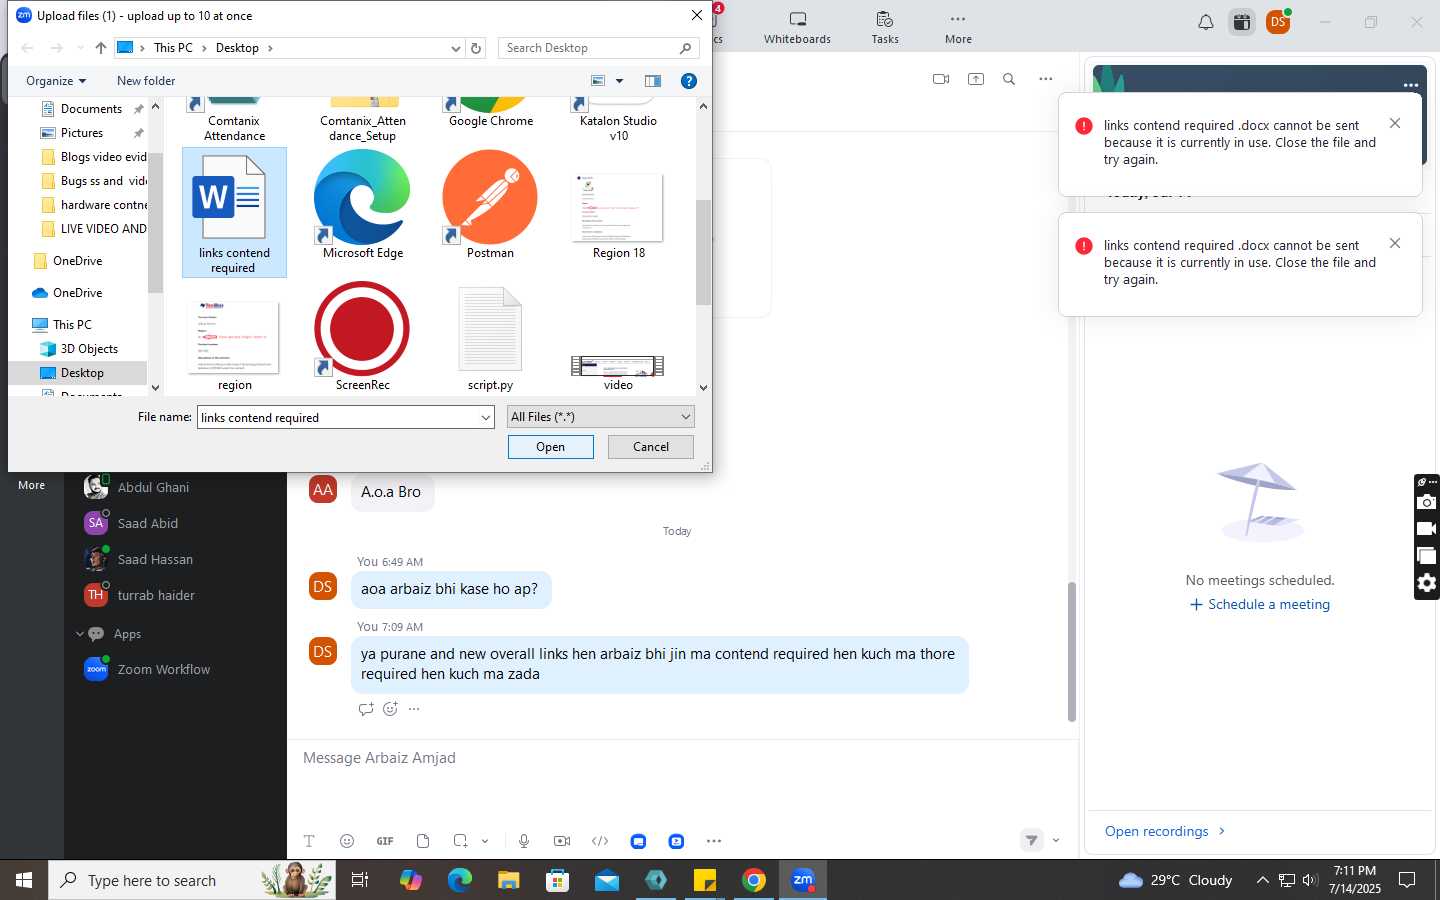Select the script.py file
This screenshot has height=900, width=1440.
pyautogui.click(x=490, y=337)
